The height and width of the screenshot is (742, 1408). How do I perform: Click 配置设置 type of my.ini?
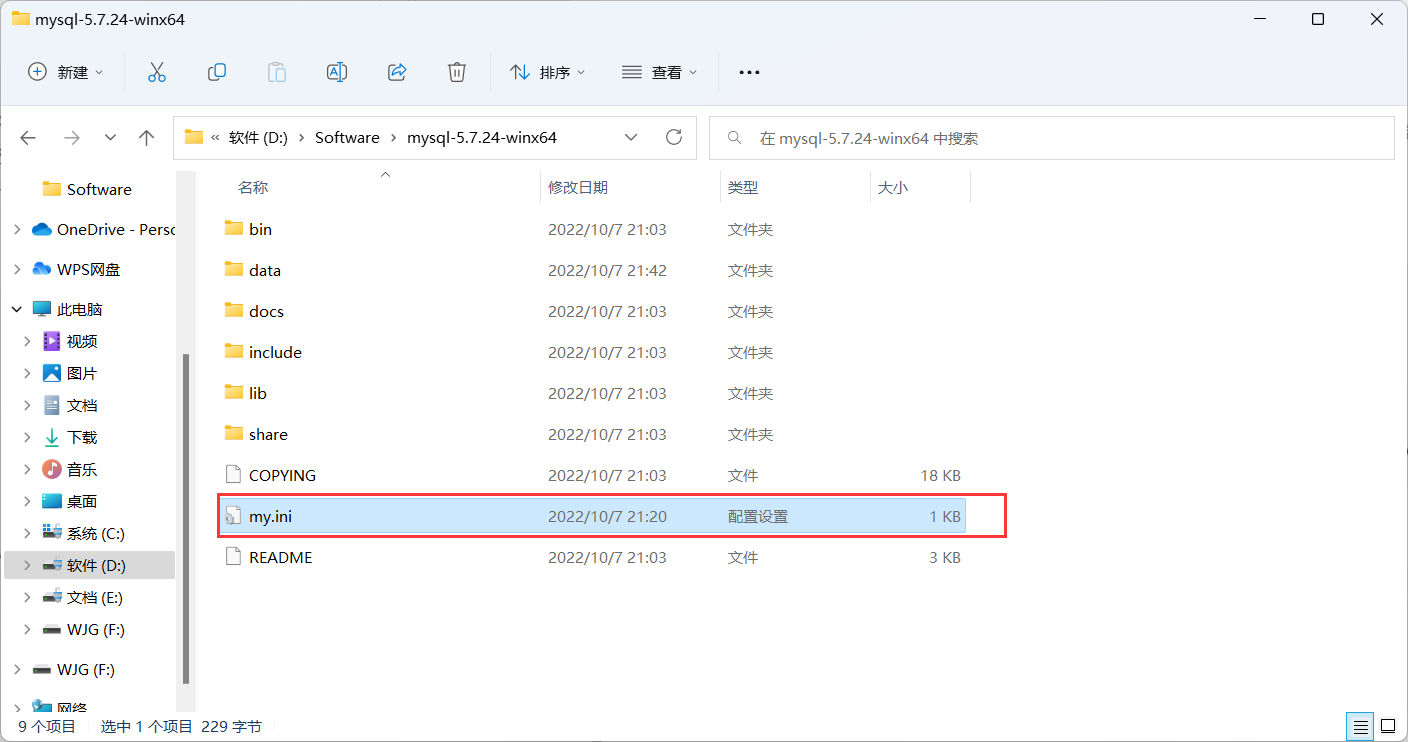[758, 516]
